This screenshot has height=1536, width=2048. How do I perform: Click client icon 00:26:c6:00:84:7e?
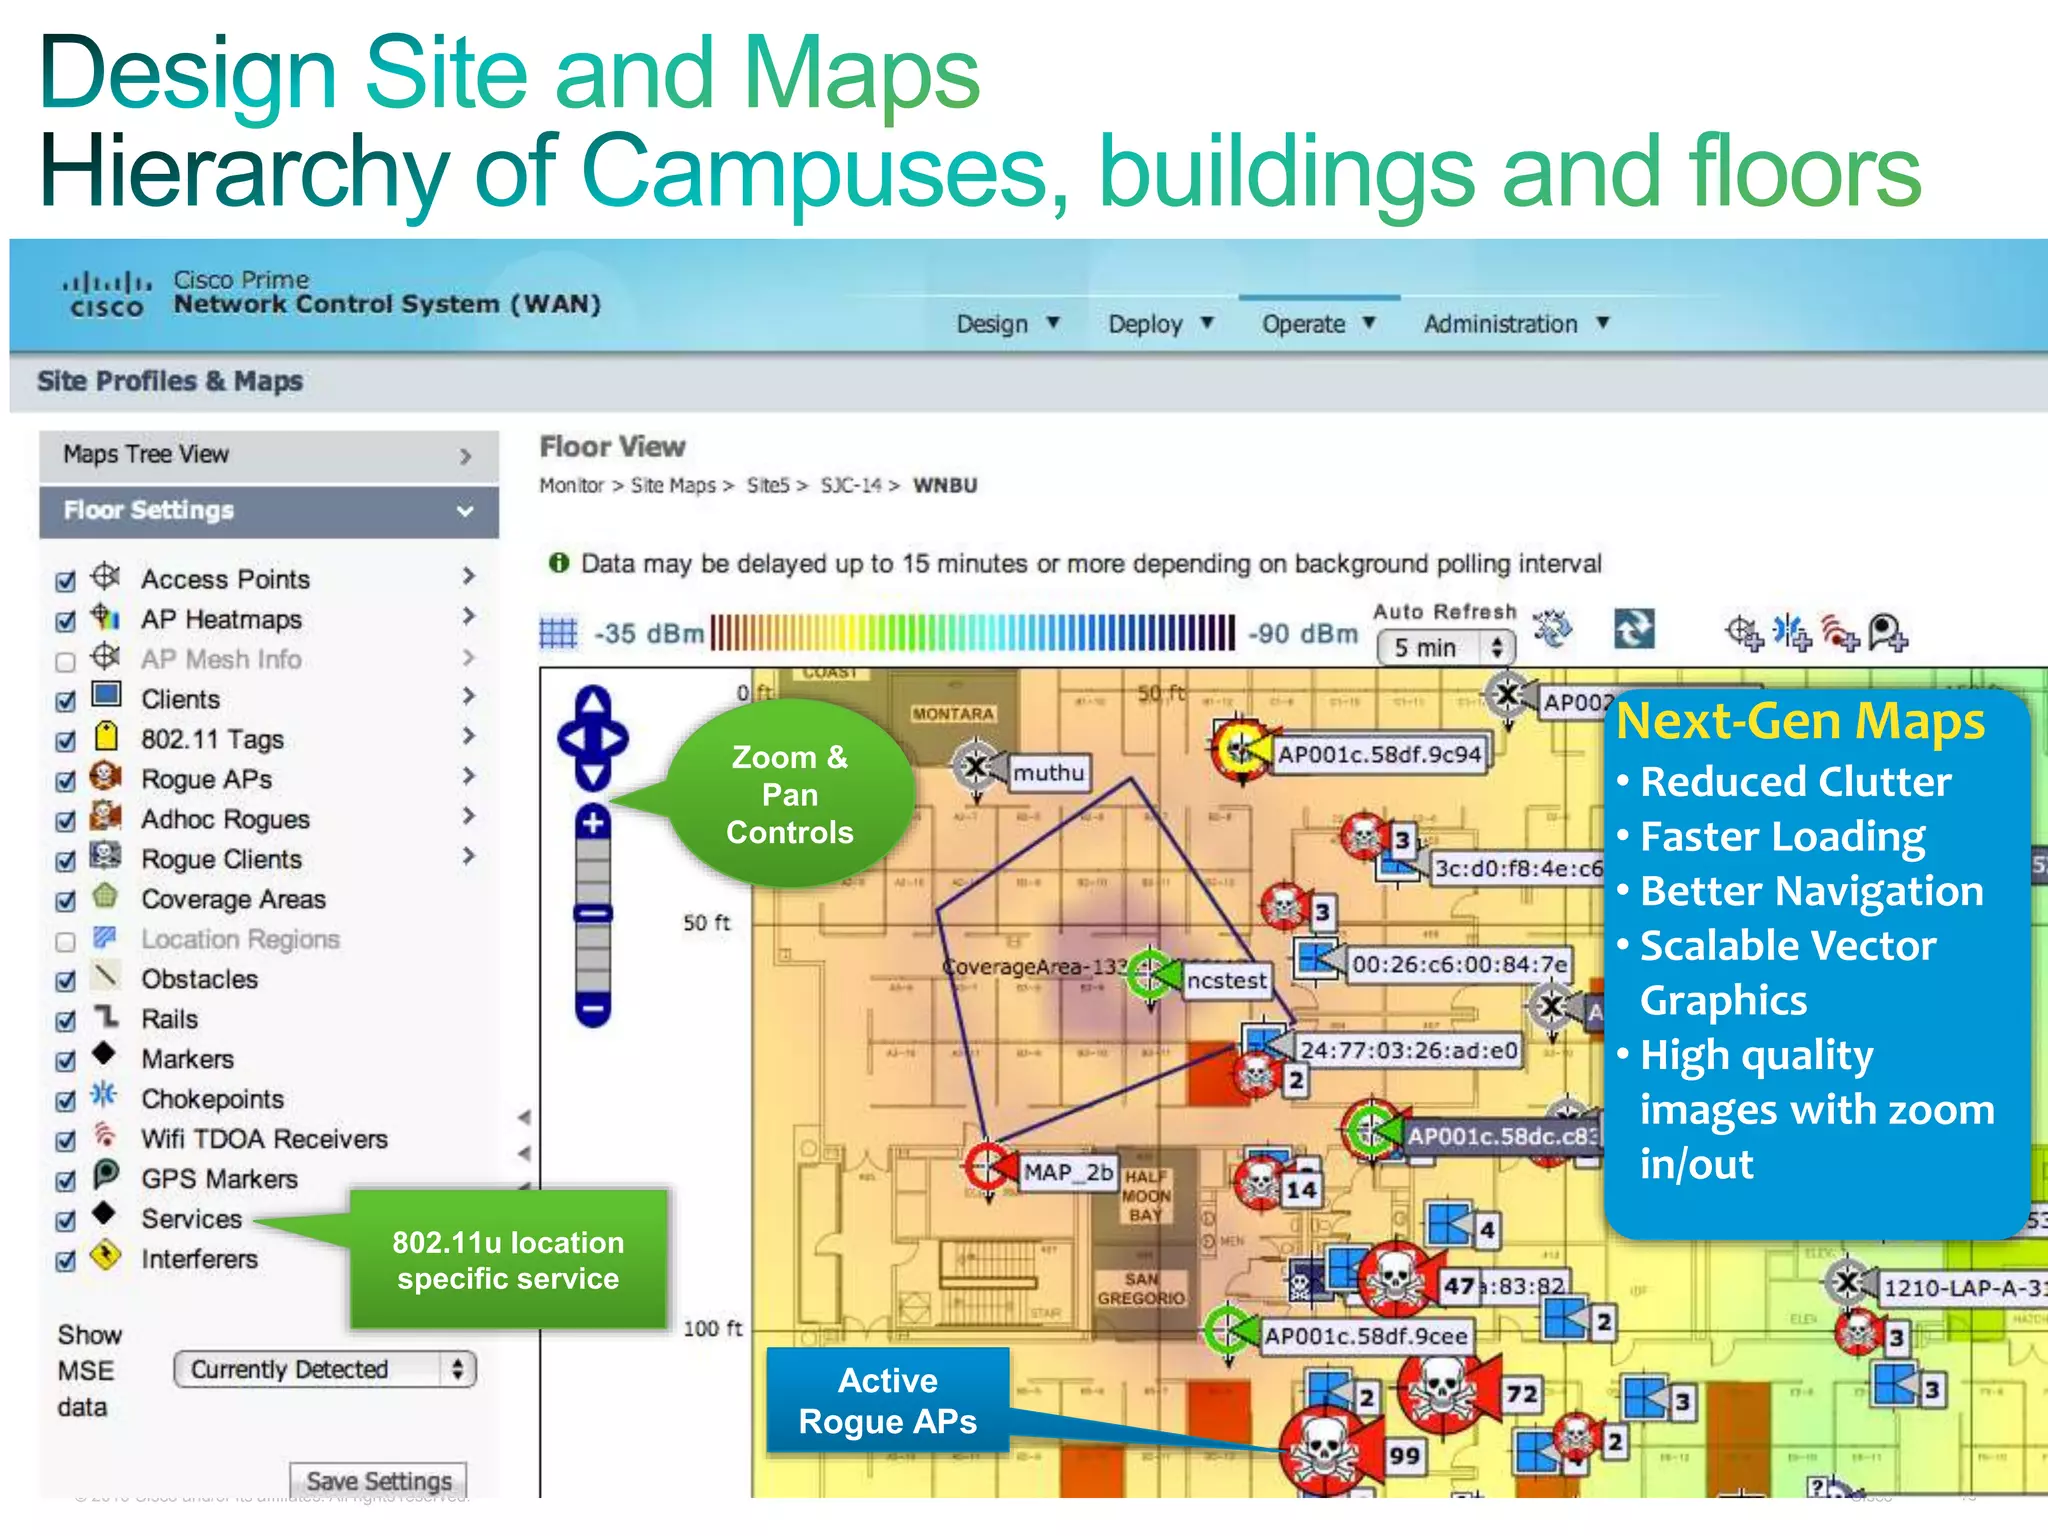point(1316,958)
